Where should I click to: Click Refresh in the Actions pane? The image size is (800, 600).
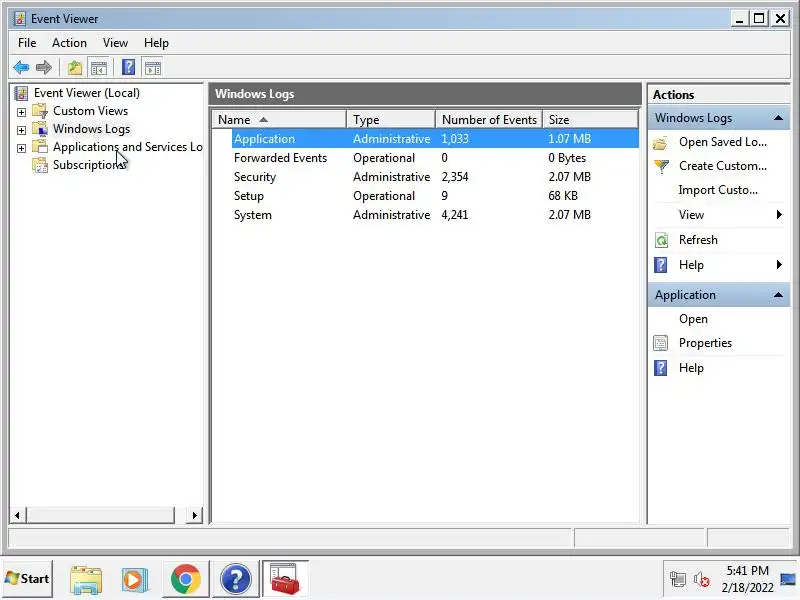click(x=698, y=240)
